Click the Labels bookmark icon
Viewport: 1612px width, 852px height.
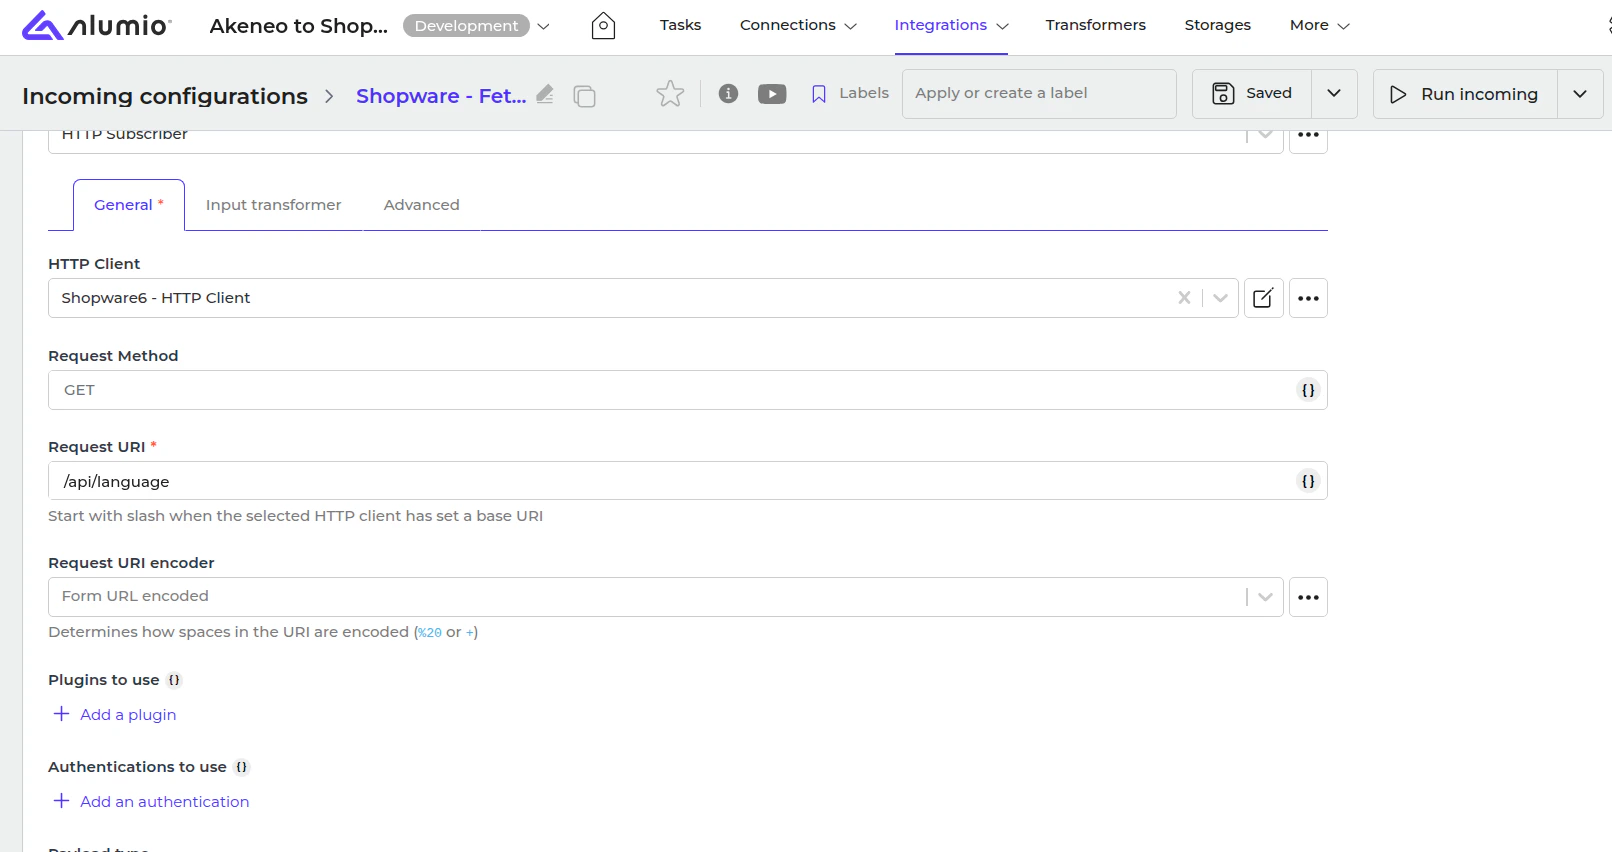819,94
